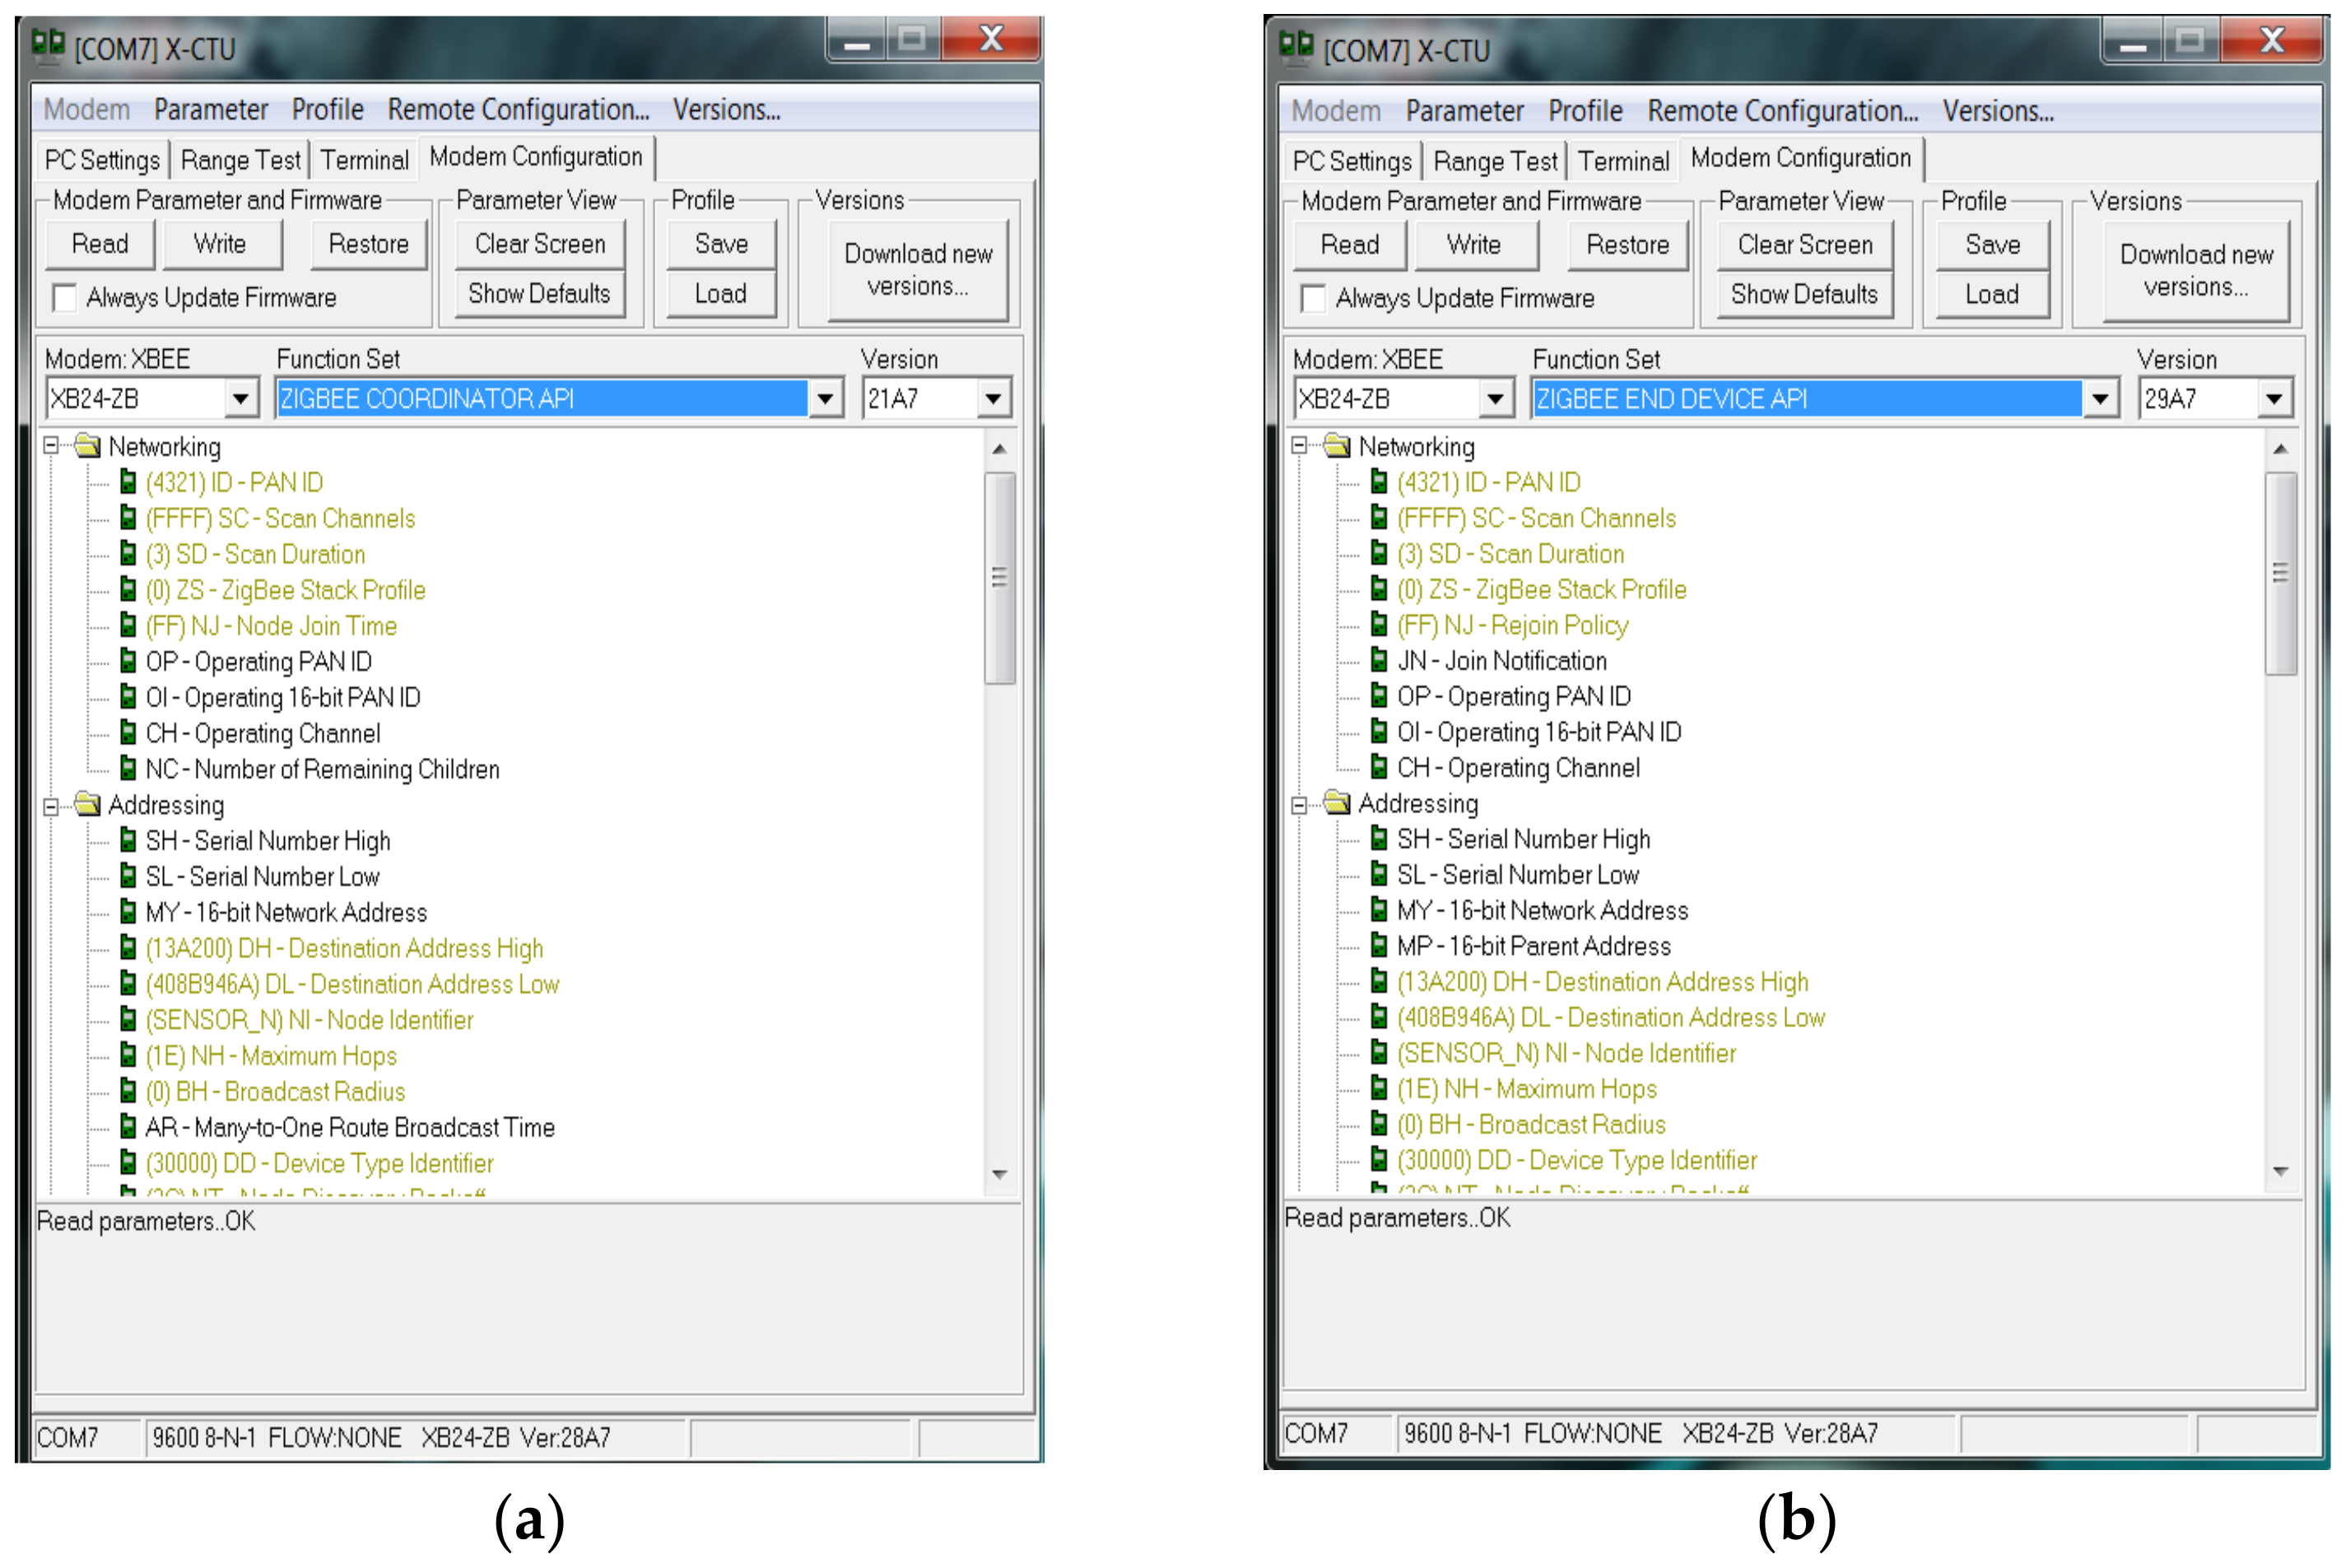Click Download new versions in the end device window
This screenshot has width=2346, height=1568.
[2195, 270]
